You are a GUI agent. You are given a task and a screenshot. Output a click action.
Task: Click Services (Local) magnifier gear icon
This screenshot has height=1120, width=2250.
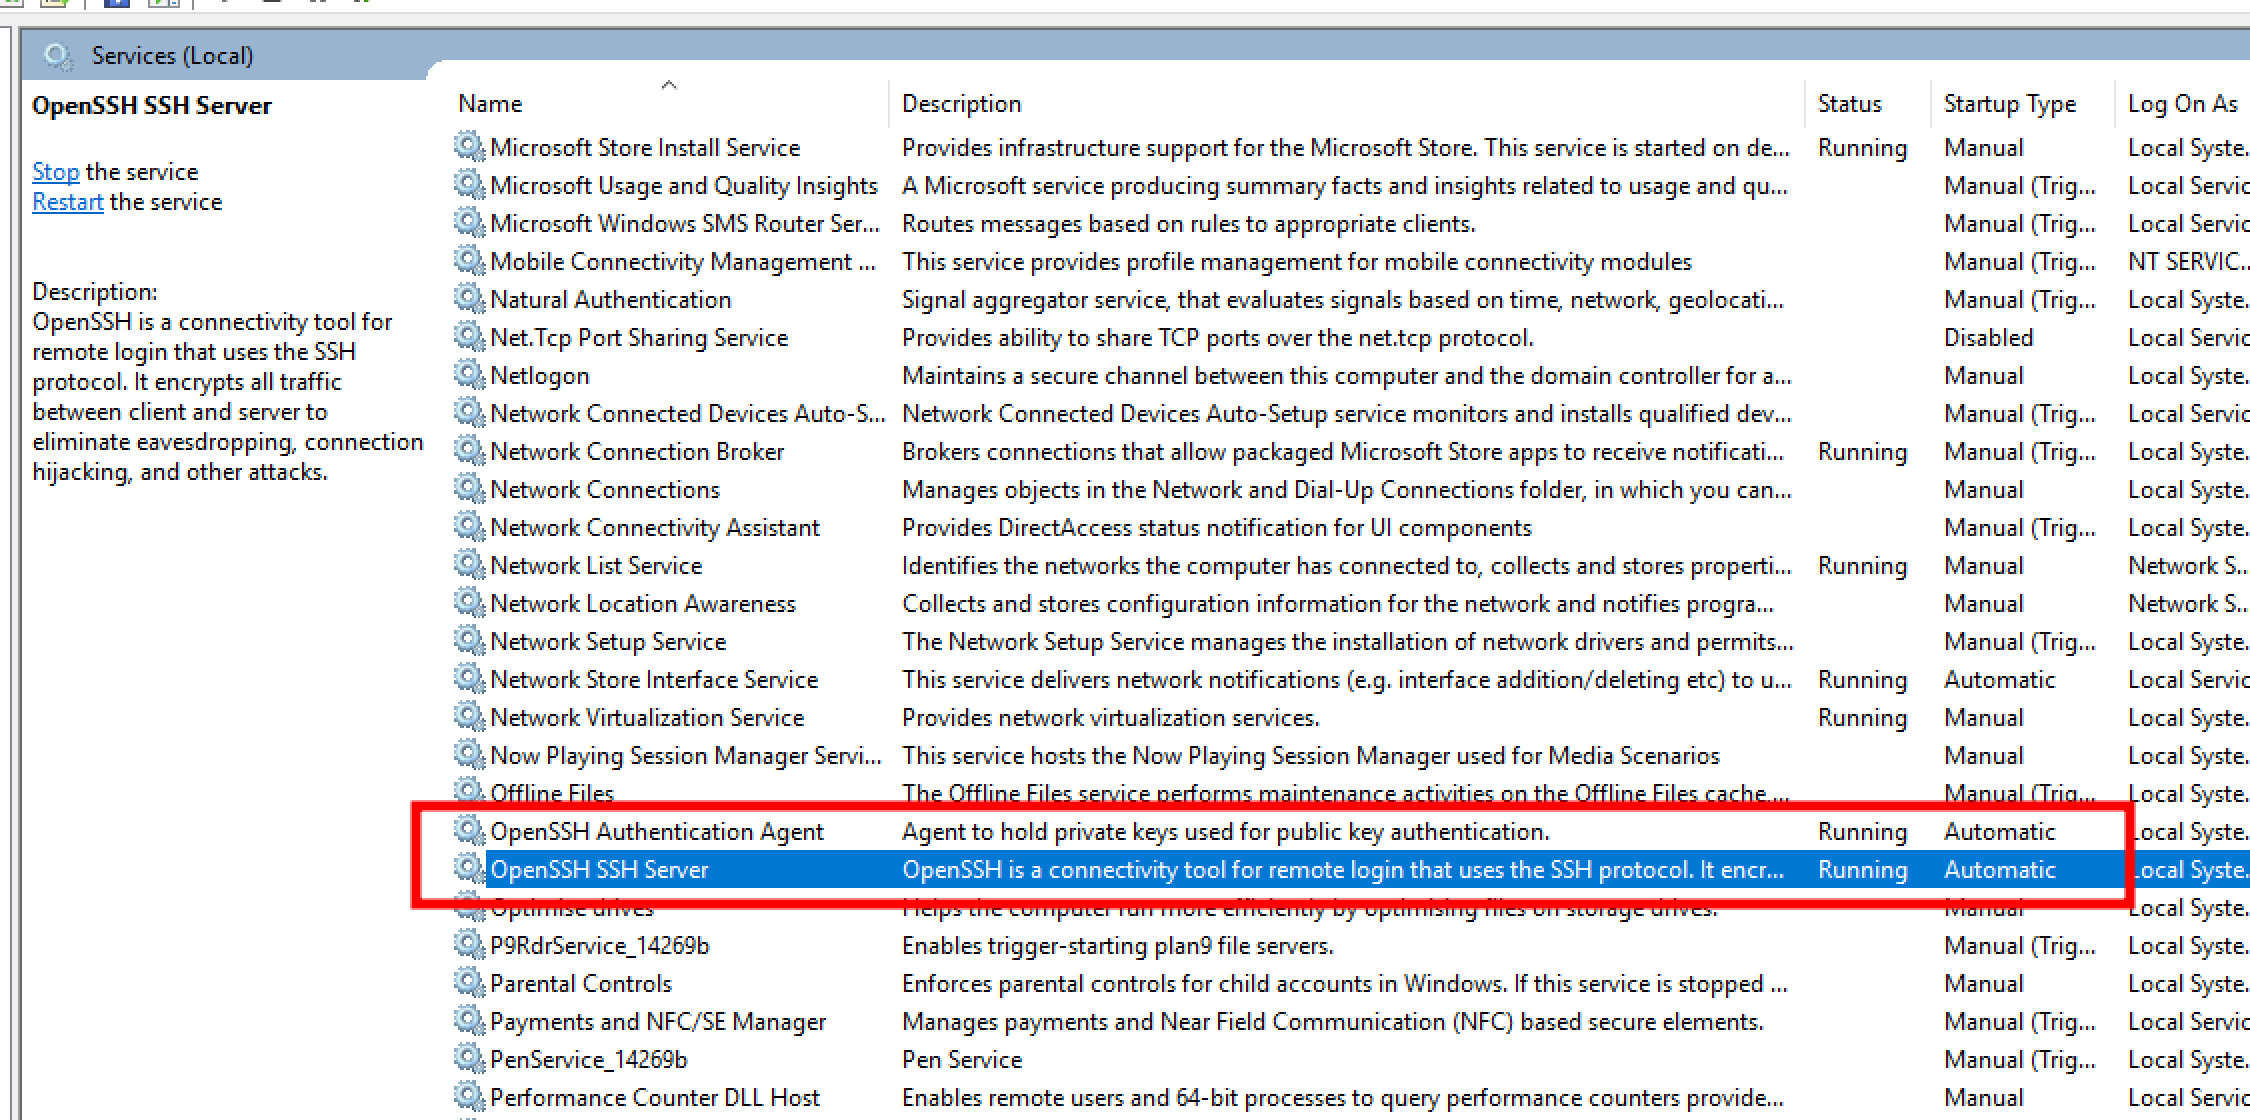[58, 56]
